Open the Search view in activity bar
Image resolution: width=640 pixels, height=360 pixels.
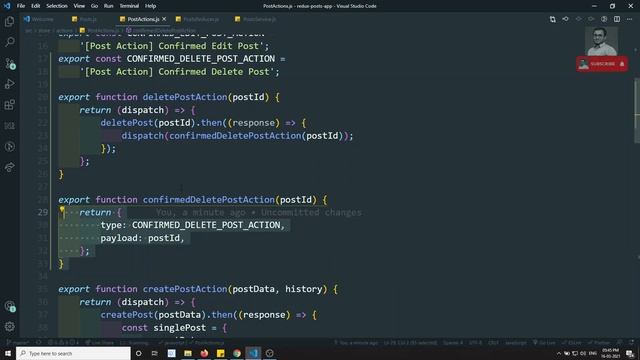click(x=9, y=42)
